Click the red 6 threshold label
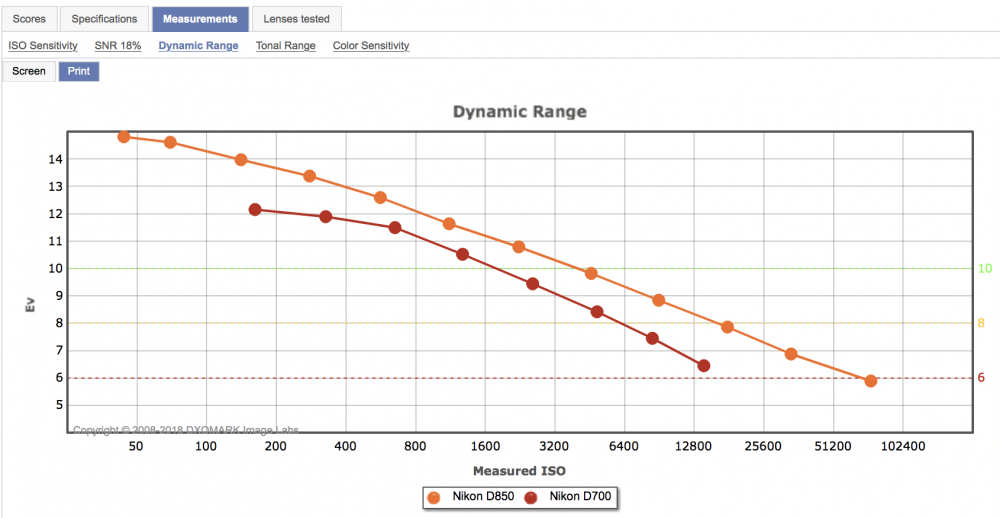 [982, 378]
